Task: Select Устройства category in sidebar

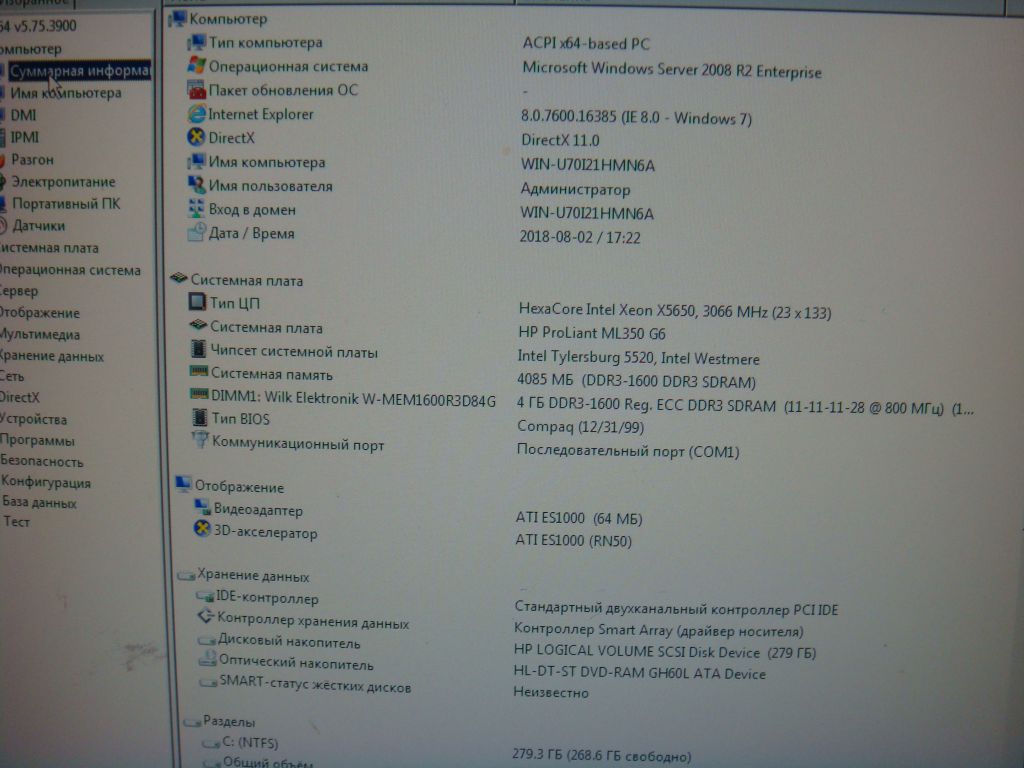Action: click(33, 419)
